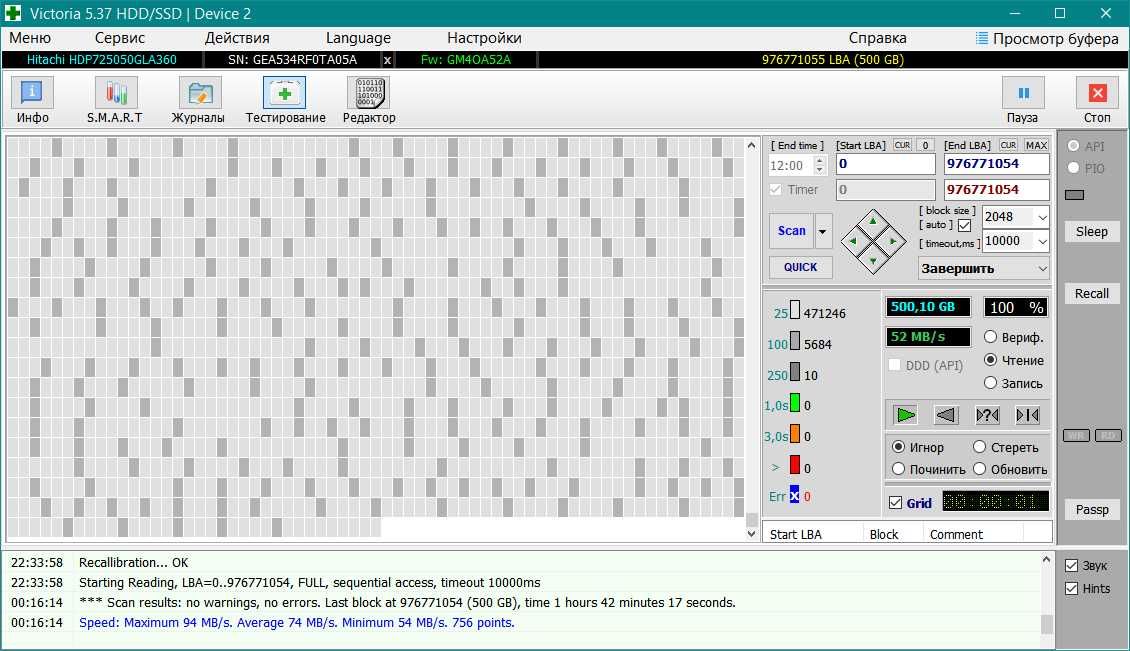Open the Language menu
The height and width of the screenshot is (651, 1130).
click(x=358, y=38)
